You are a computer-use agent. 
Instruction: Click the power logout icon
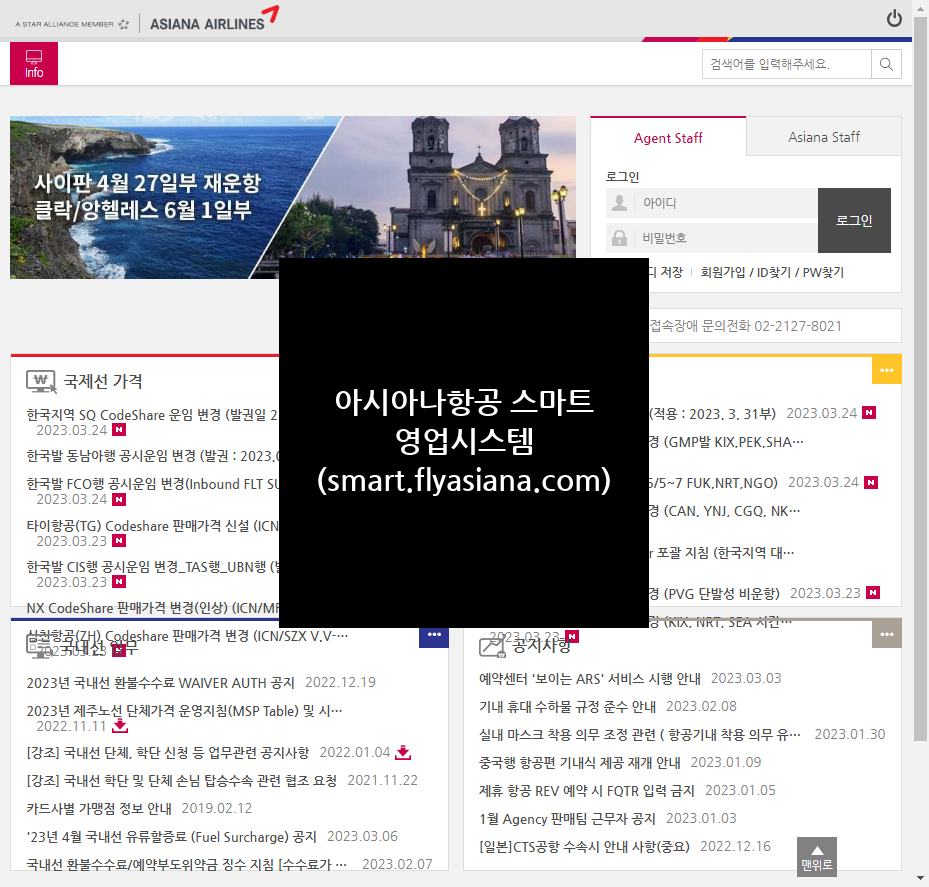[x=894, y=19]
